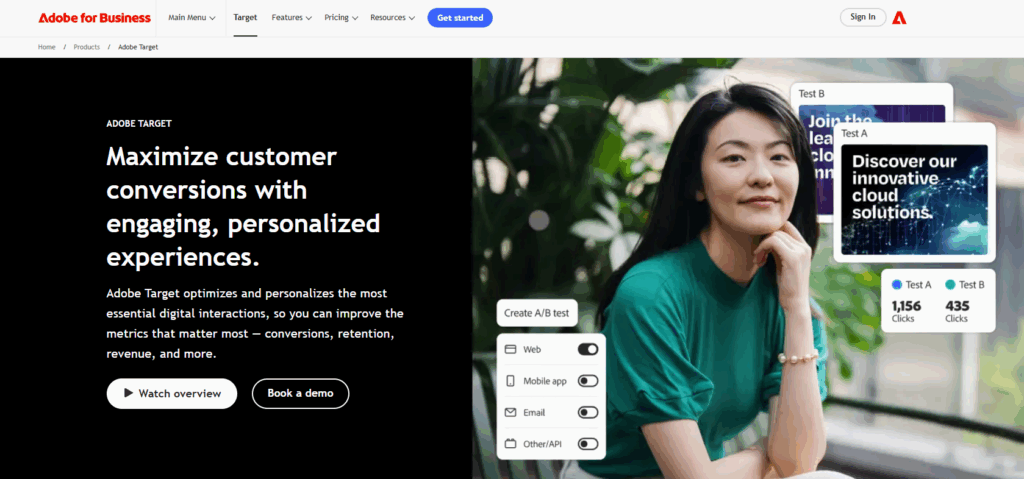Click the blue Test A legend dot
The height and width of the screenshot is (479, 1024).
point(897,285)
